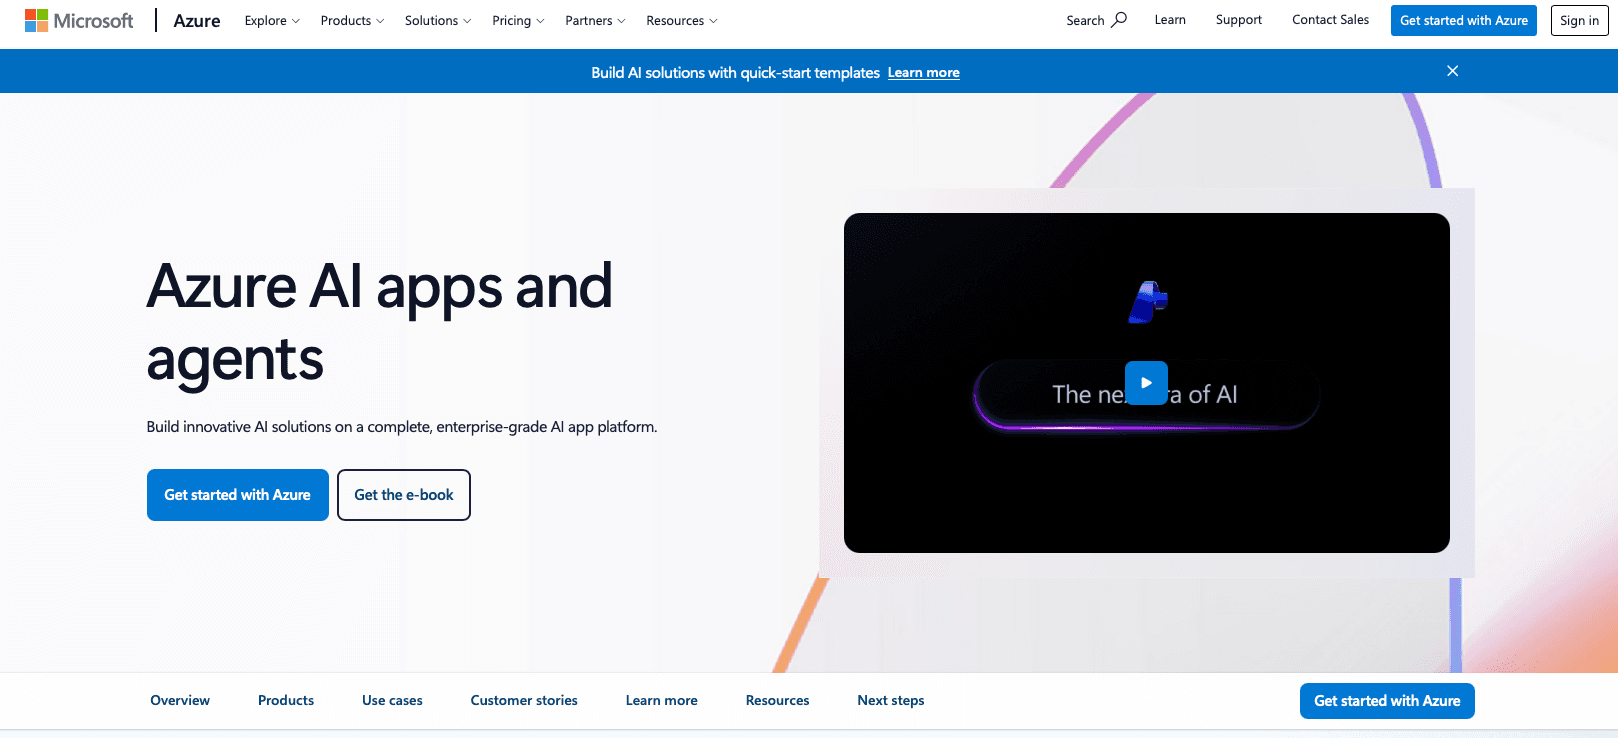Click the "Build AI solutions with quick-start templates" banner text
The height and width of the screenshot is (738, 1618).
(x=735, y=73)
